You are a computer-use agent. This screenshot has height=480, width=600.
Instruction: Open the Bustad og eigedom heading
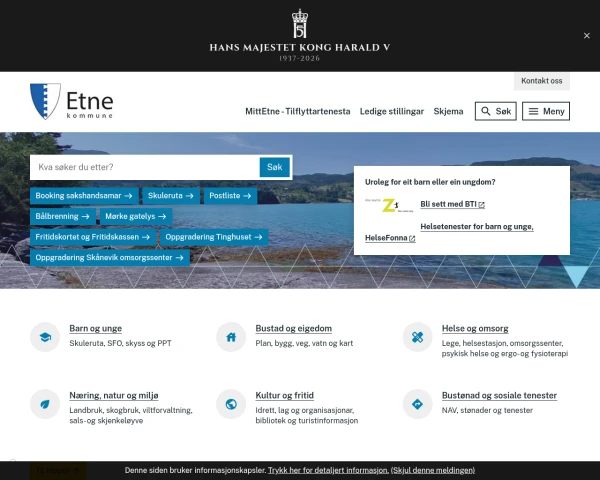(293, 328)
